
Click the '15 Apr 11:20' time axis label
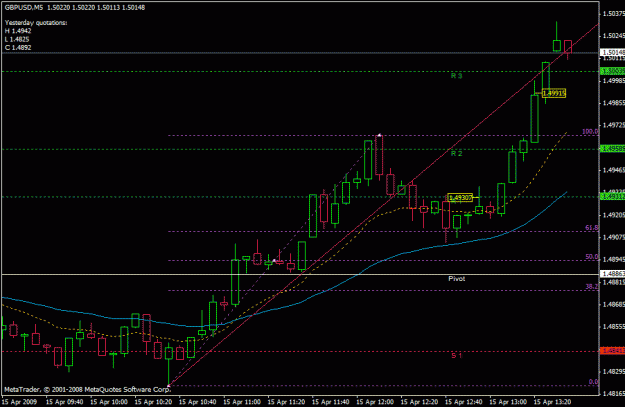tap(286, 402)
